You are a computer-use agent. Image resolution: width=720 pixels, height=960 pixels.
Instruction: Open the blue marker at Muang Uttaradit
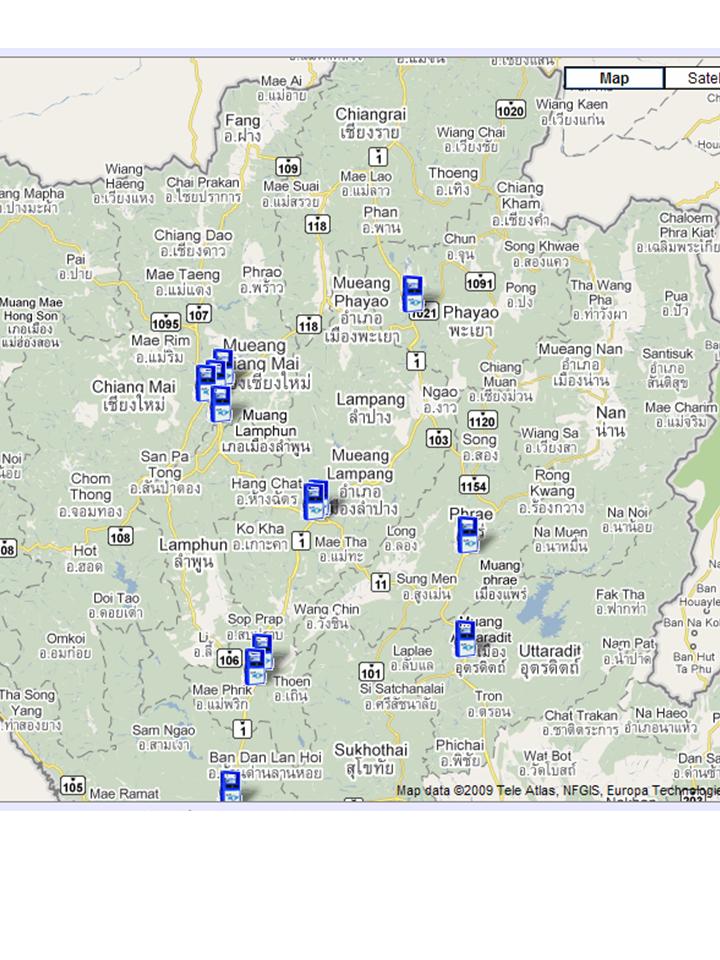coord(465,639)
